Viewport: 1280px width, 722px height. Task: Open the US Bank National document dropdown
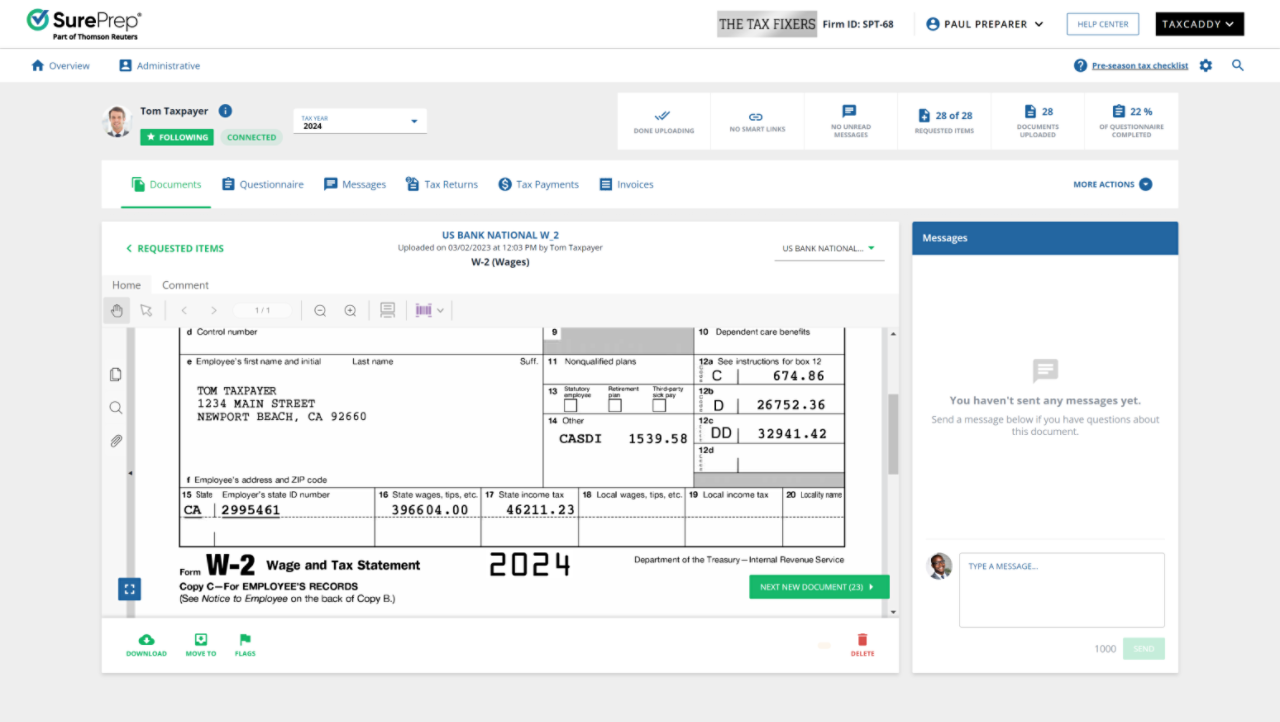(828, 249)
